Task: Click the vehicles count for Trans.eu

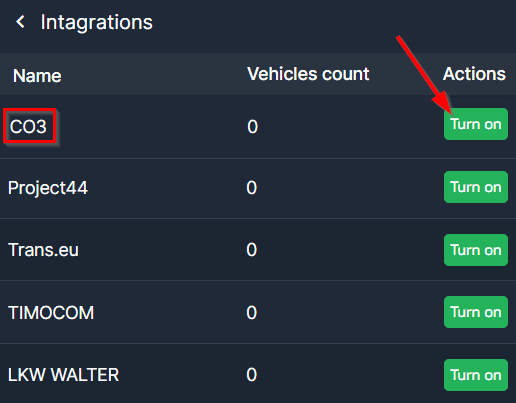Action: click(252, 250)
